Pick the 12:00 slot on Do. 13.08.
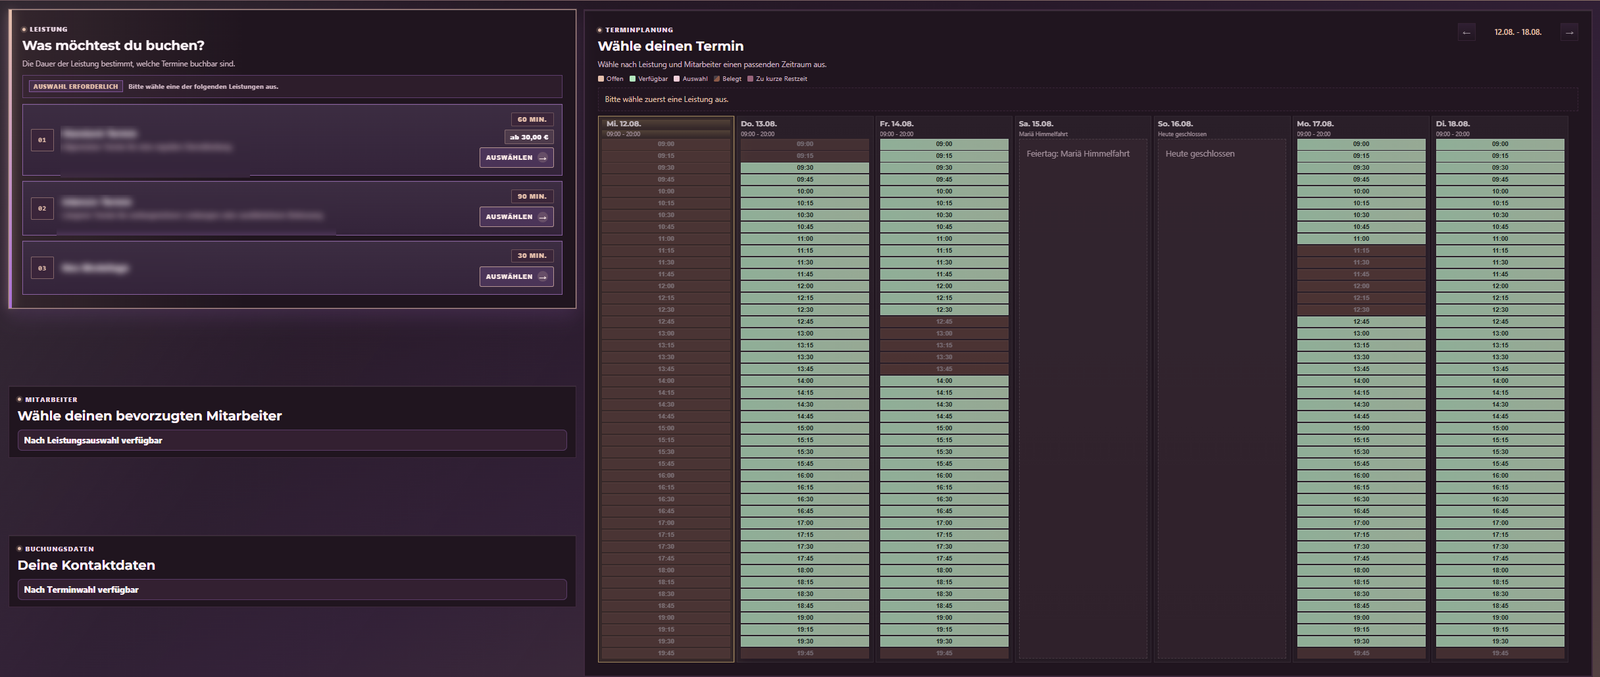 coord(805,286)
